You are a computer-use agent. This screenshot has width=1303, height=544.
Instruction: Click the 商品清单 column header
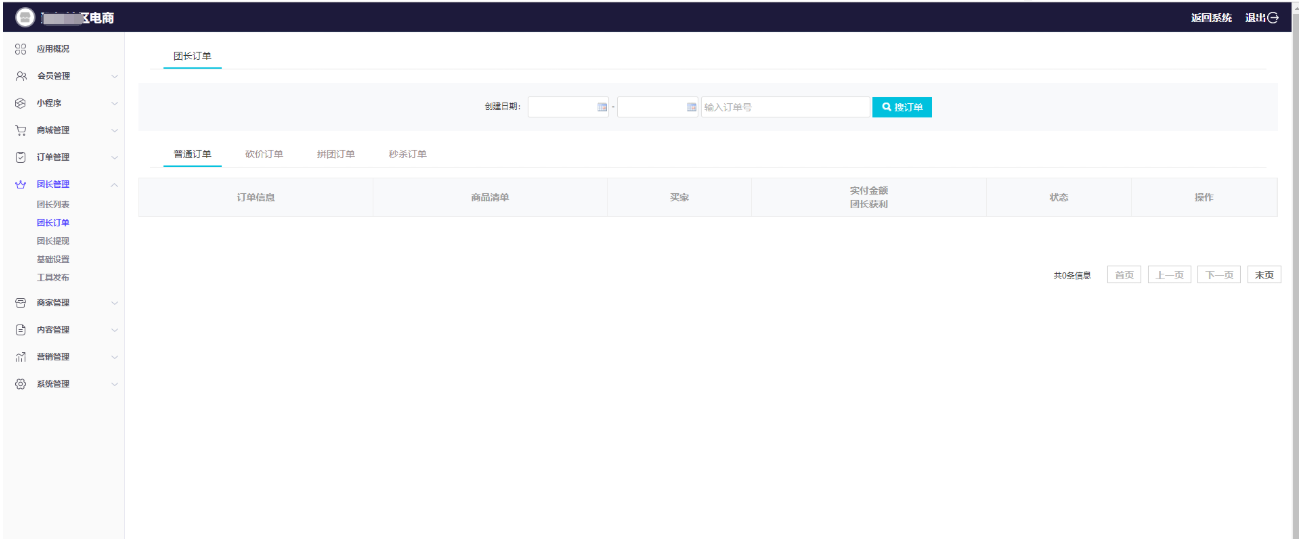[x=490, y=197]
